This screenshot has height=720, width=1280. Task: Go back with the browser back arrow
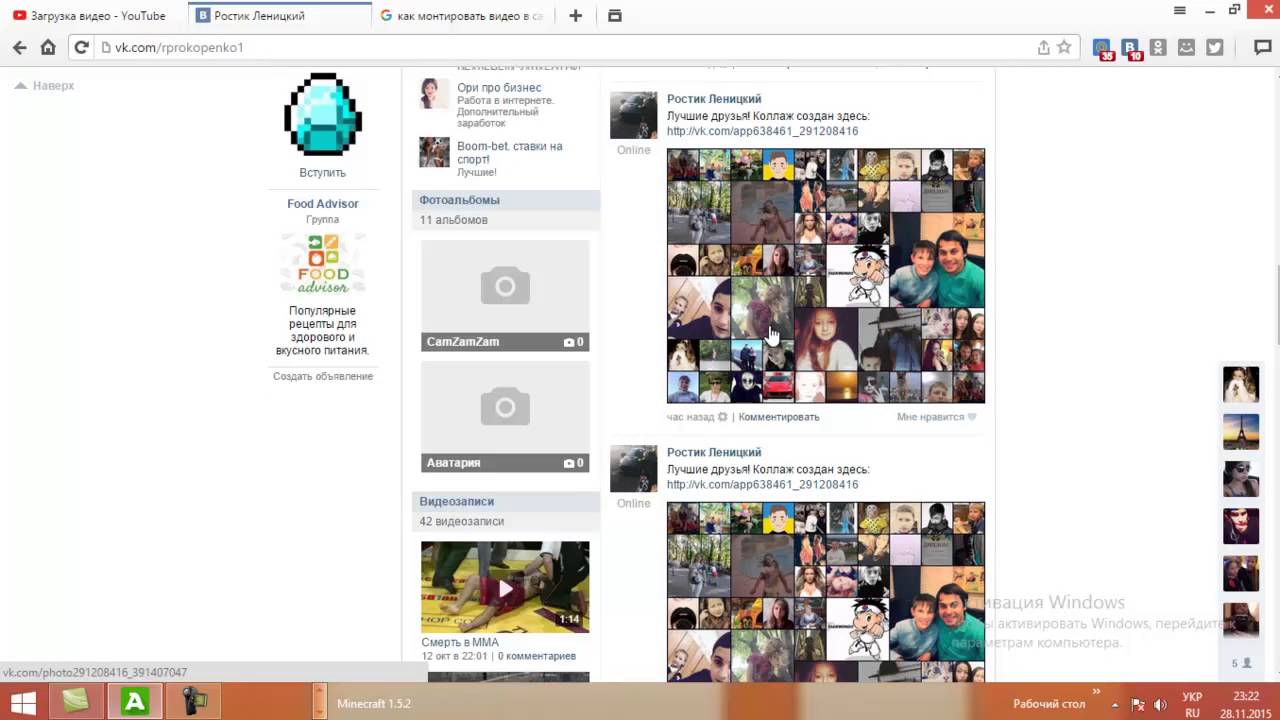coord(19,47)
